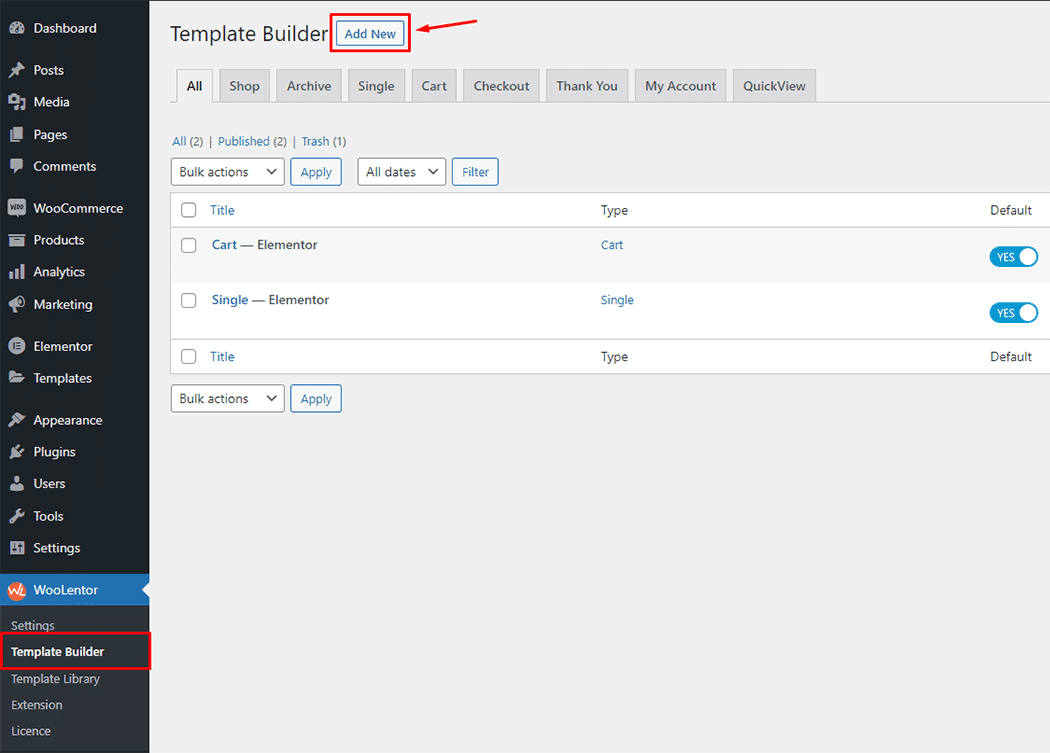
Task: Toggle the Default switch for Cart template
Action: point(1013,257)
